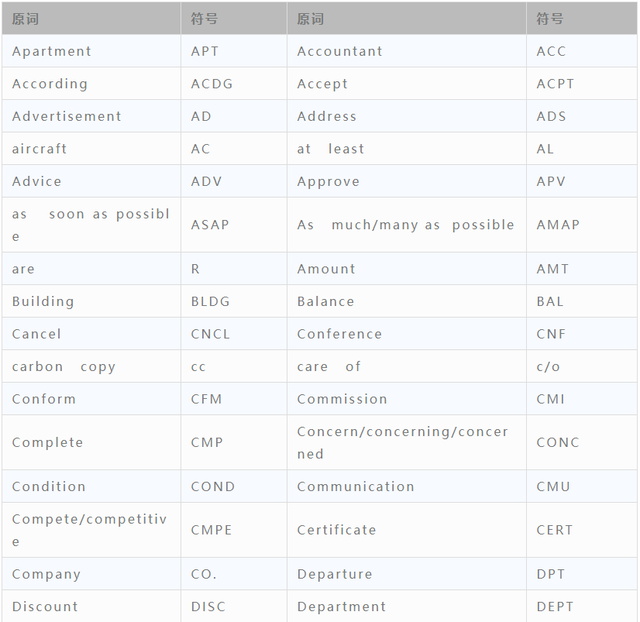The height and width of the screenshot is (622, 640).
Task: Click the word Advertisement
Action: (x=67, y=116)
